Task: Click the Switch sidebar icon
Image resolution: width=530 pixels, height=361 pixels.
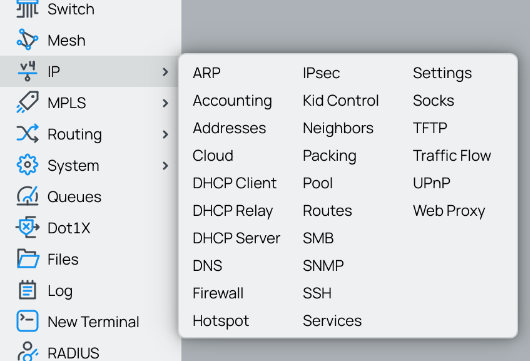Action: [x=27, y=9]
